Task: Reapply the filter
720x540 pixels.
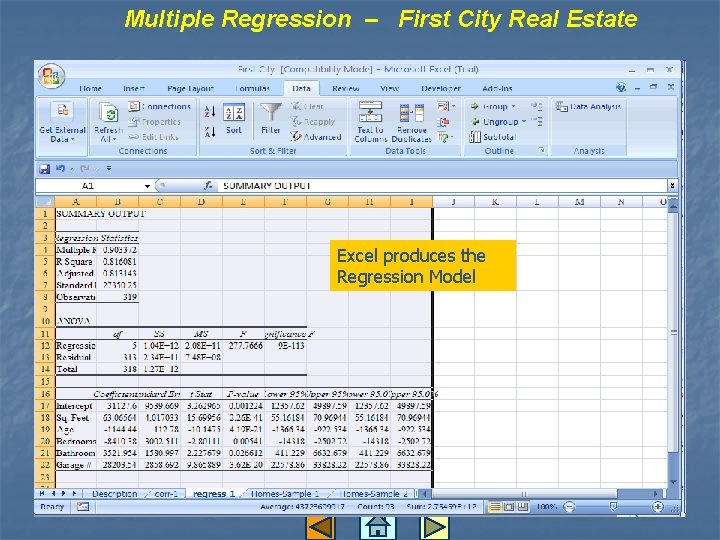Action: click(x=313, y=122)
